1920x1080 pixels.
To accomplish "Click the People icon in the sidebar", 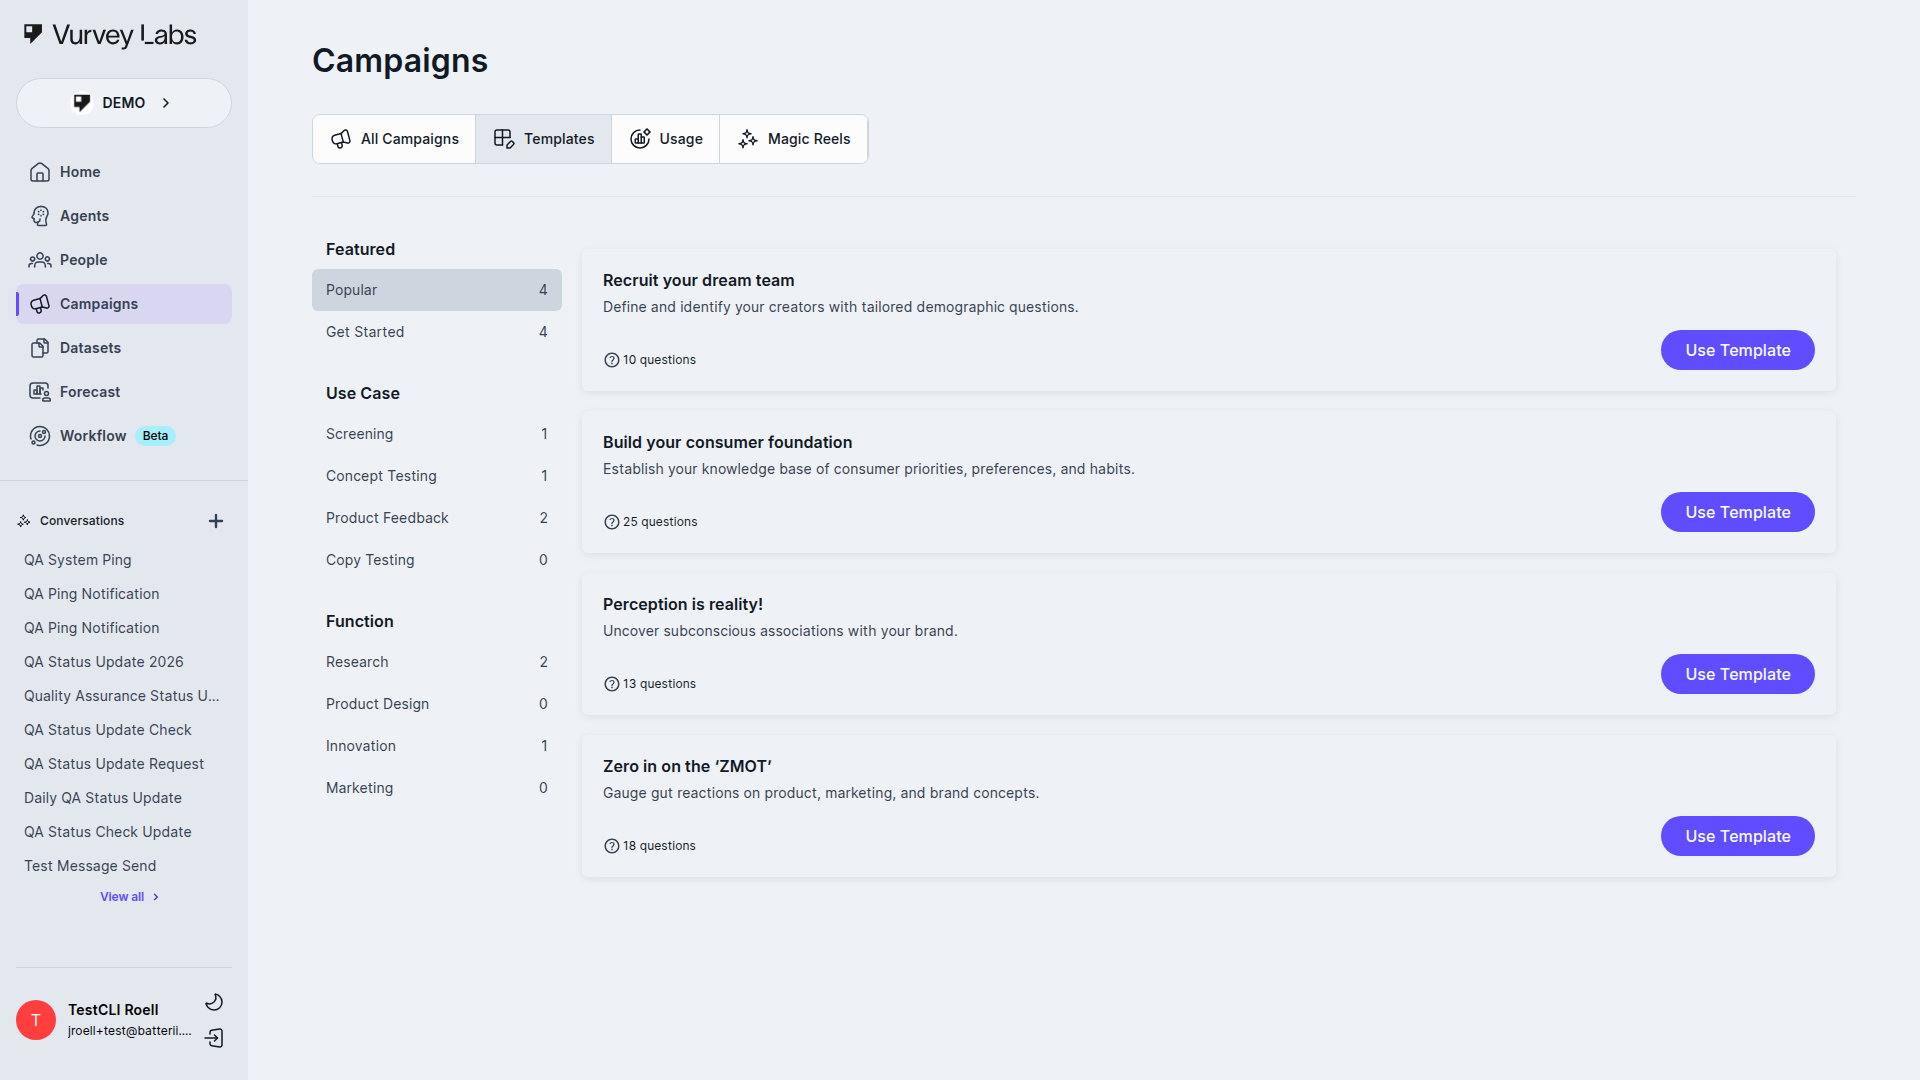I will coord(40,260).
